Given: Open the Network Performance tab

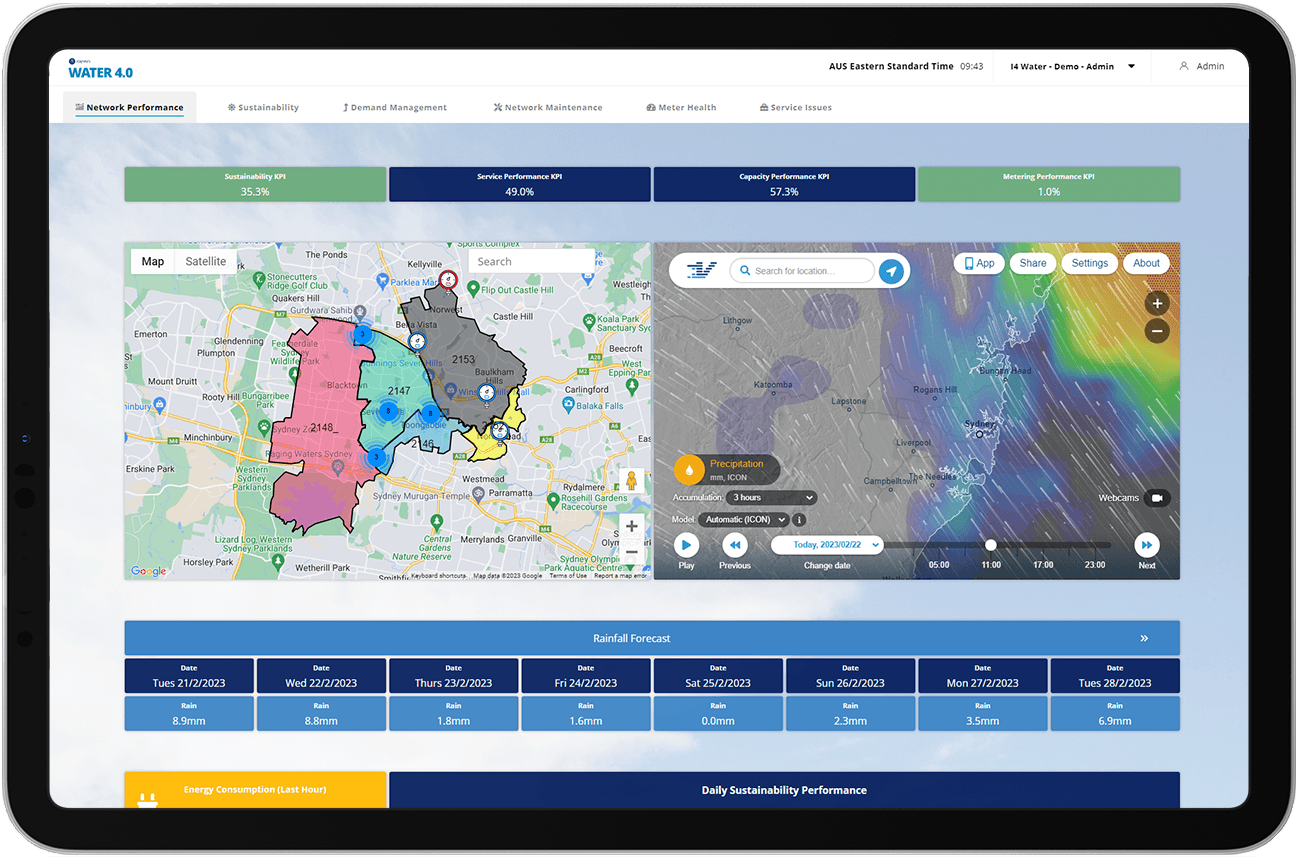Looking at the screenshot, I should pos(129,107).
